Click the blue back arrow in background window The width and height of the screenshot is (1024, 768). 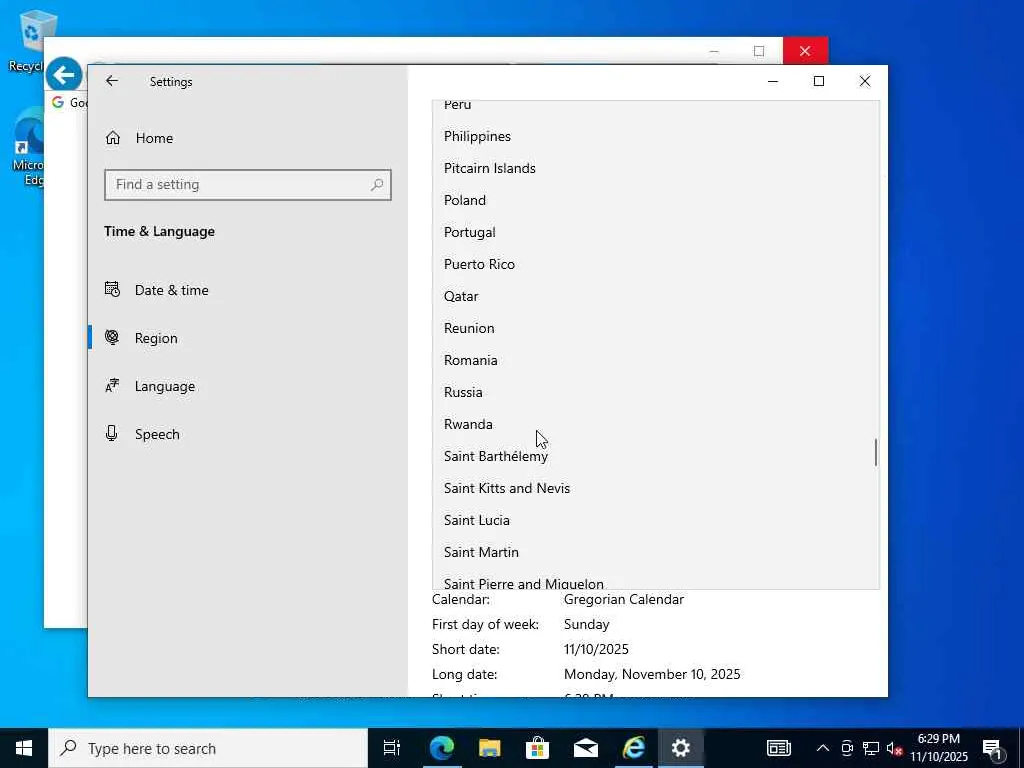pos(63,75)
